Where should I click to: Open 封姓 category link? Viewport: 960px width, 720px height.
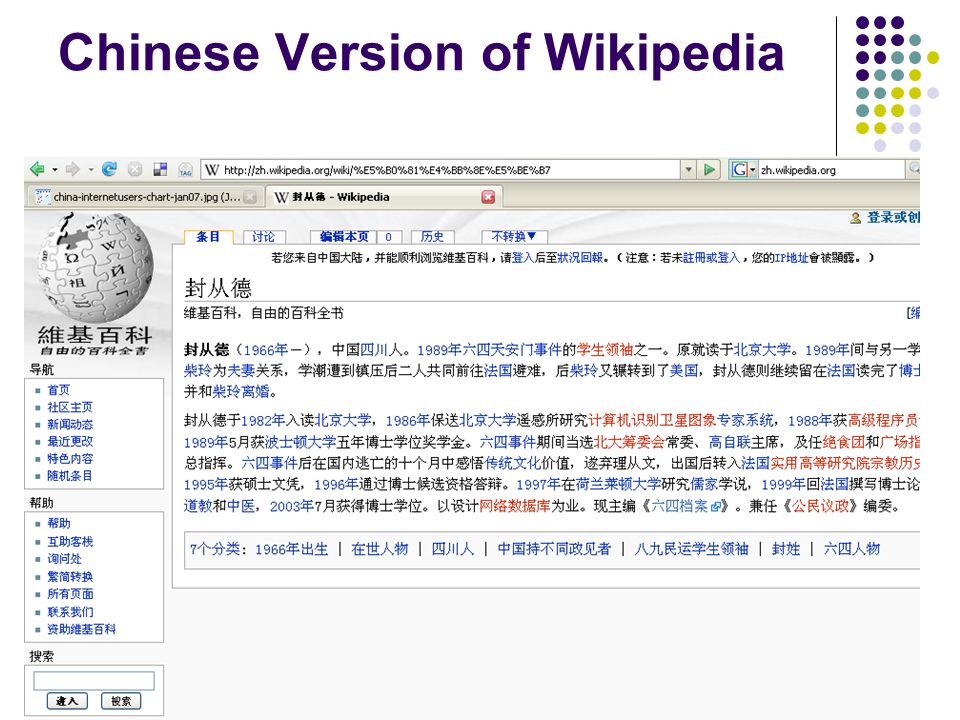[786, 549]
